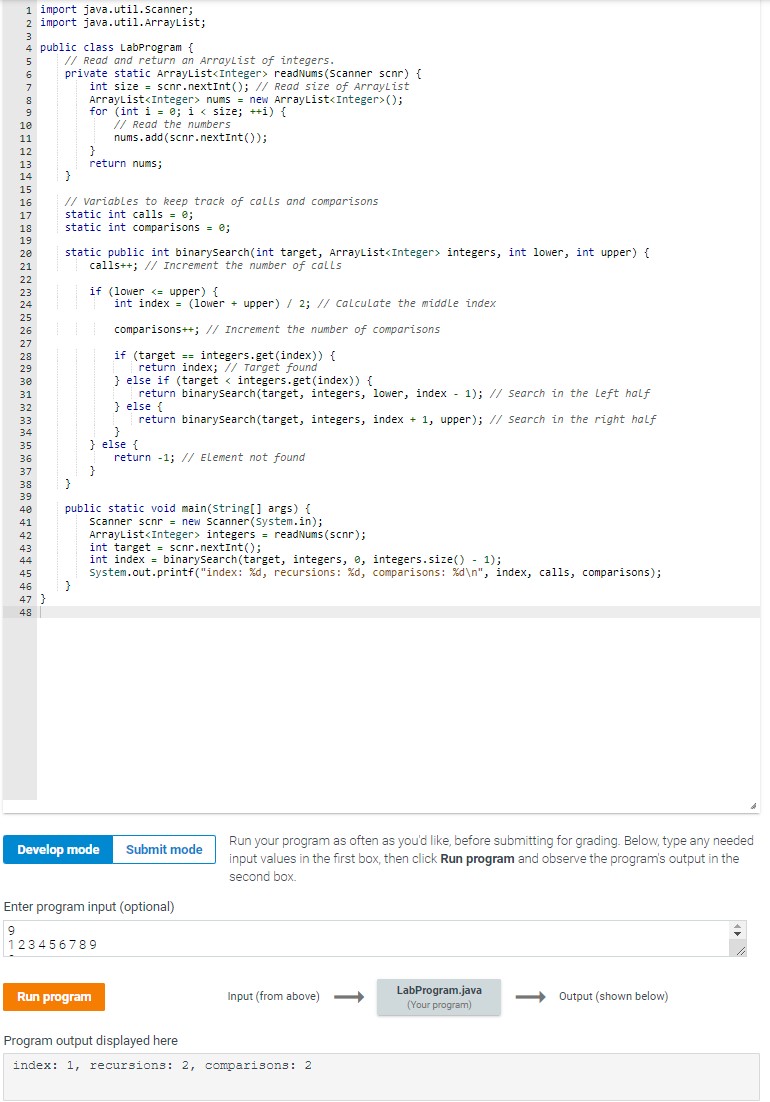
Task: Click the arrow left of LabProgram.java
Action: 348,997
